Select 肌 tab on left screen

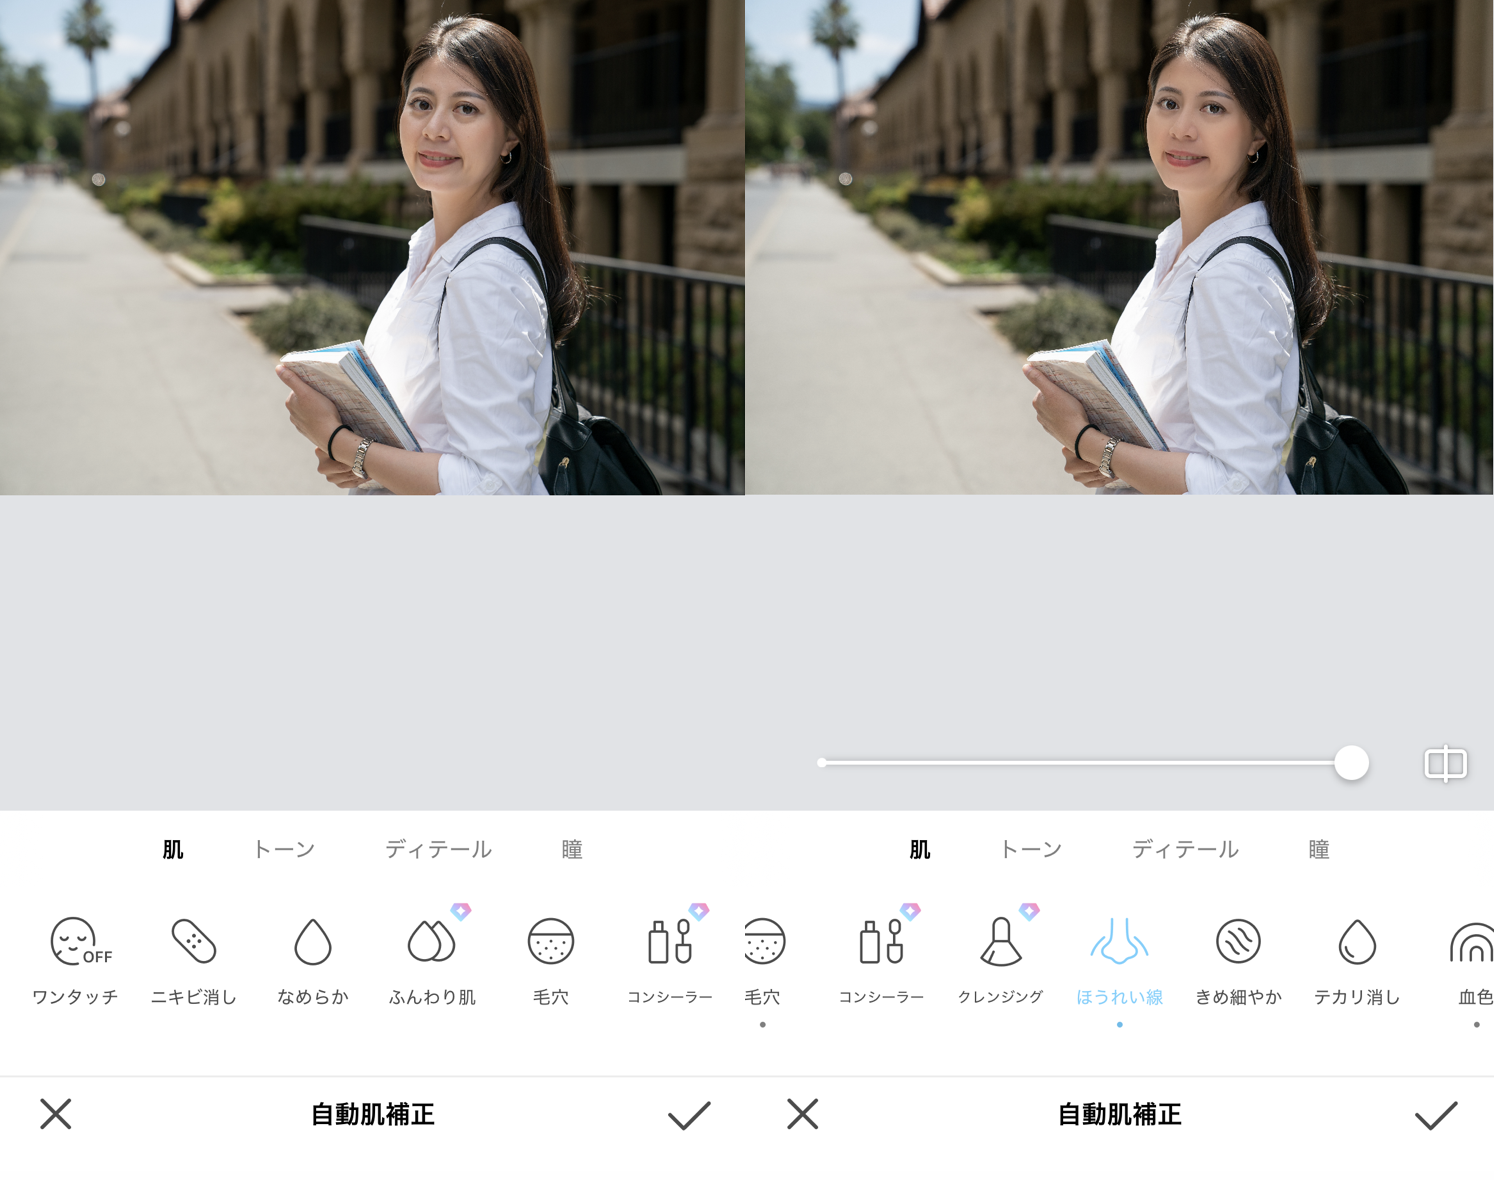173,850
